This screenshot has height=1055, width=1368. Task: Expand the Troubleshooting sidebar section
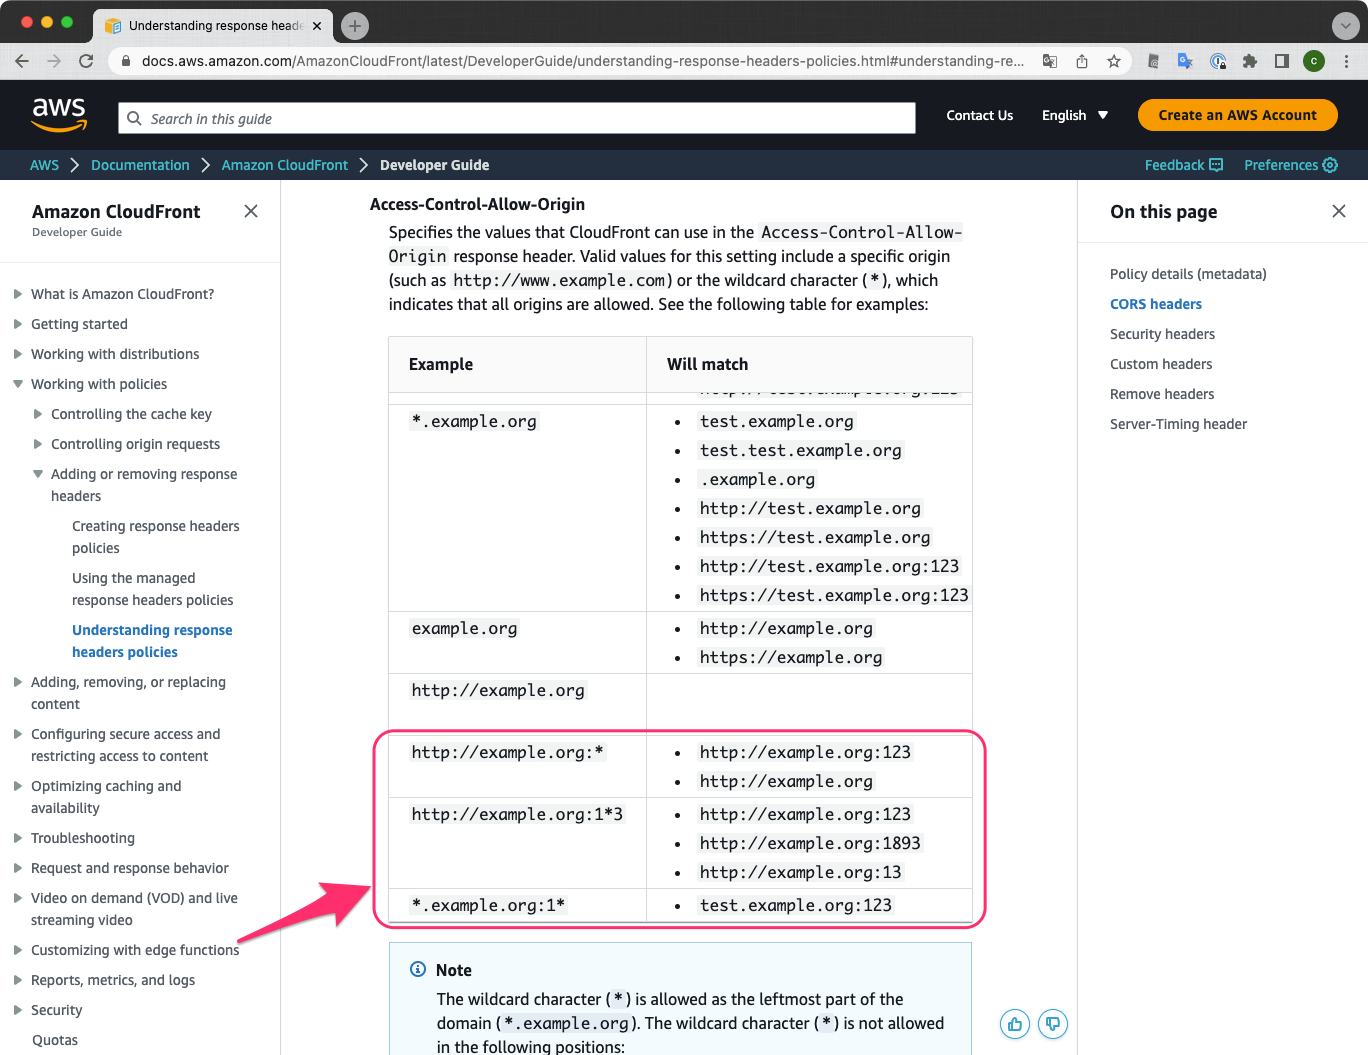[17, 838]
